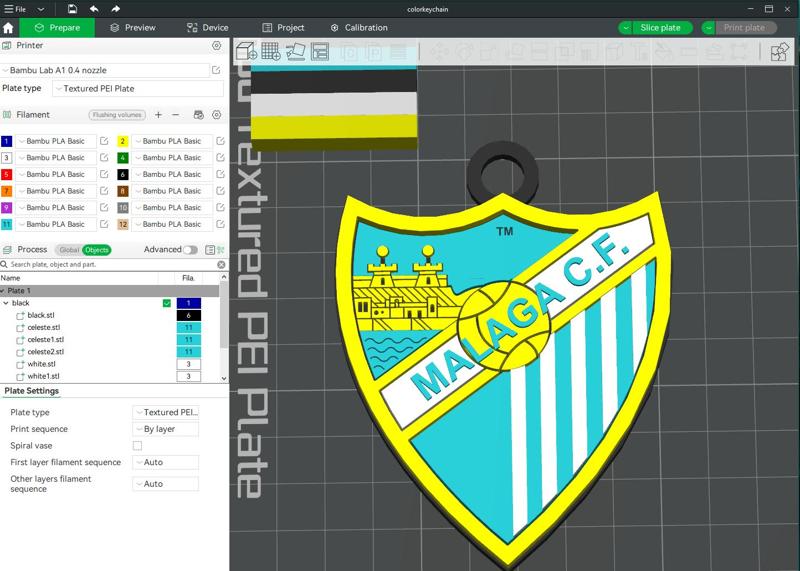This screenshot has width=800, height=571.
Task: Switch to the Calibration tab
Action: coord(359,28)
